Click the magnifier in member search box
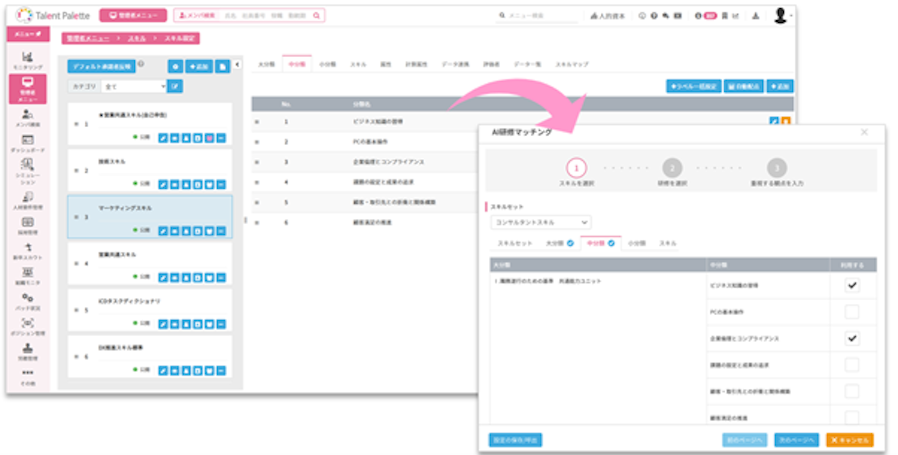 pos(317,15)
